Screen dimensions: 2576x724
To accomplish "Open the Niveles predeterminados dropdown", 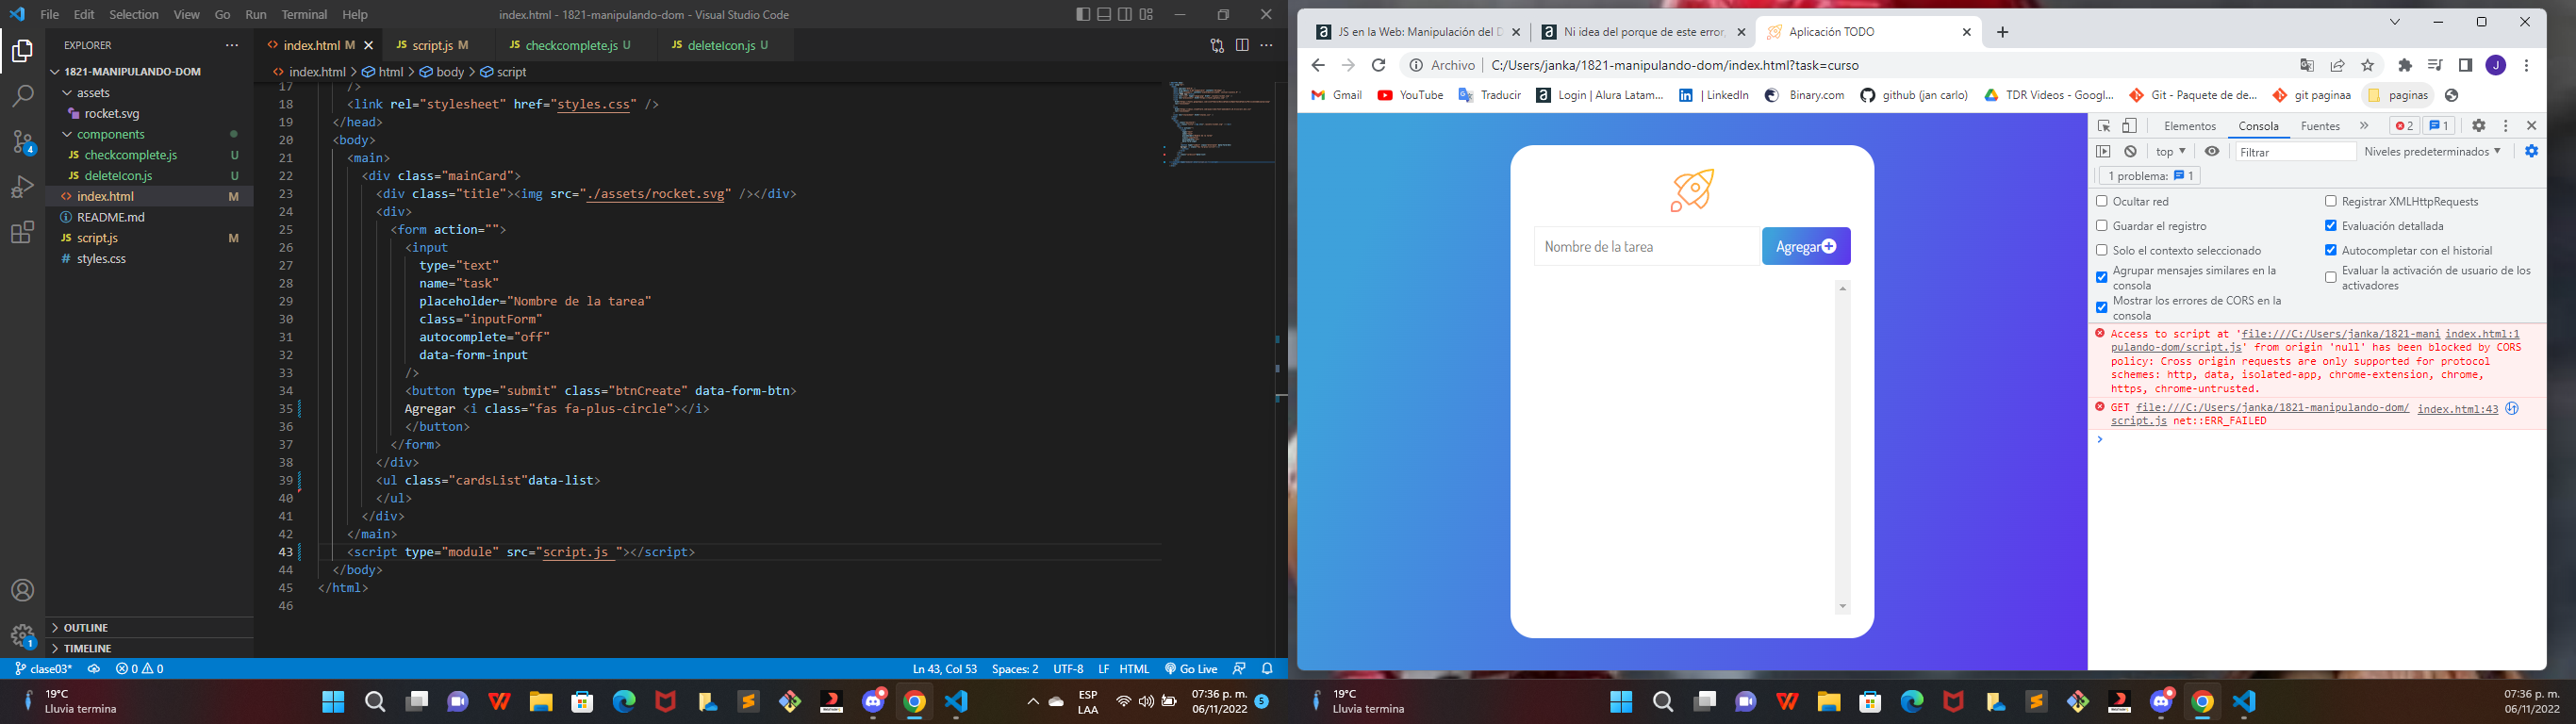I will pos(2433,152).
